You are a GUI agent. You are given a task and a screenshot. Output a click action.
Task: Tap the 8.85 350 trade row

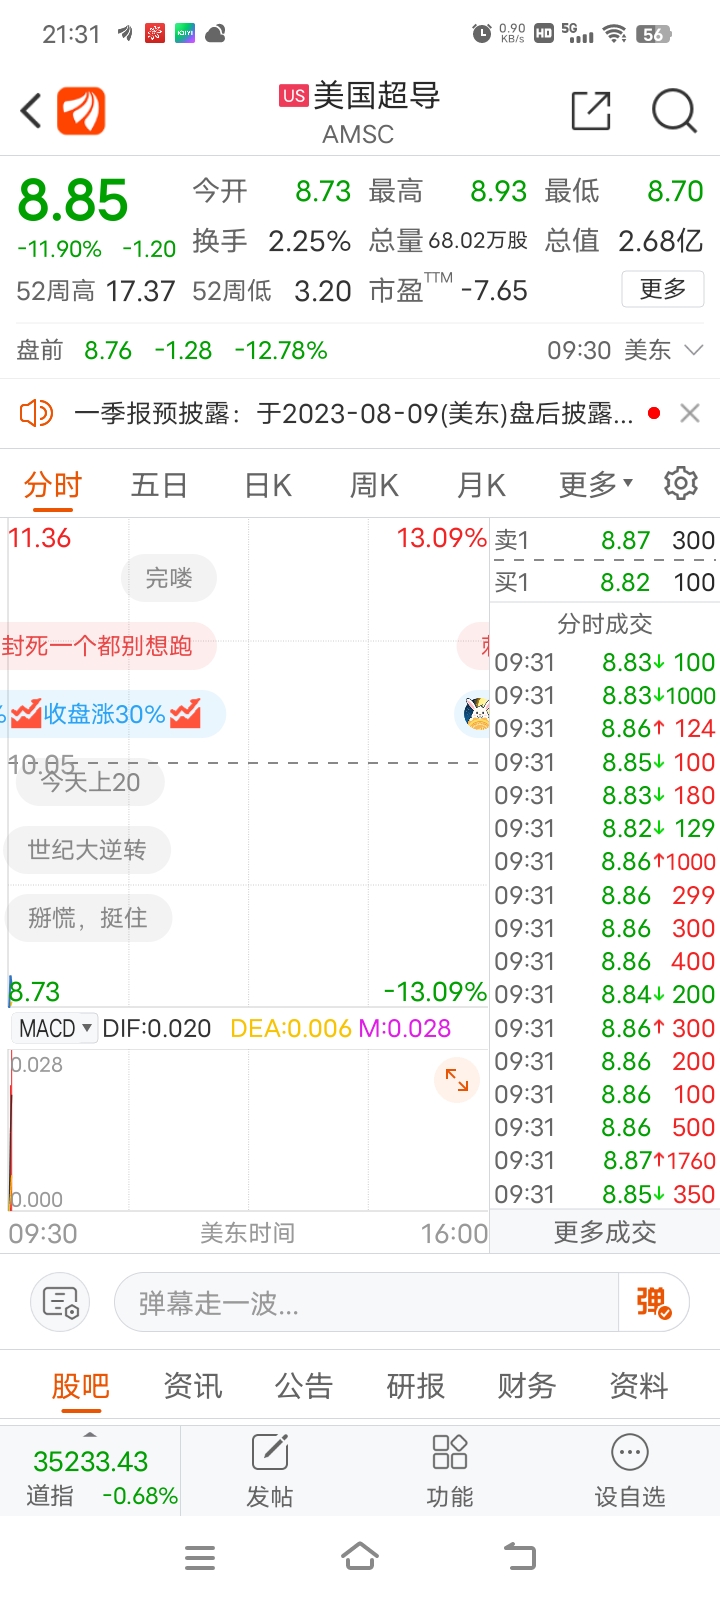click(x=605, y=1194)
